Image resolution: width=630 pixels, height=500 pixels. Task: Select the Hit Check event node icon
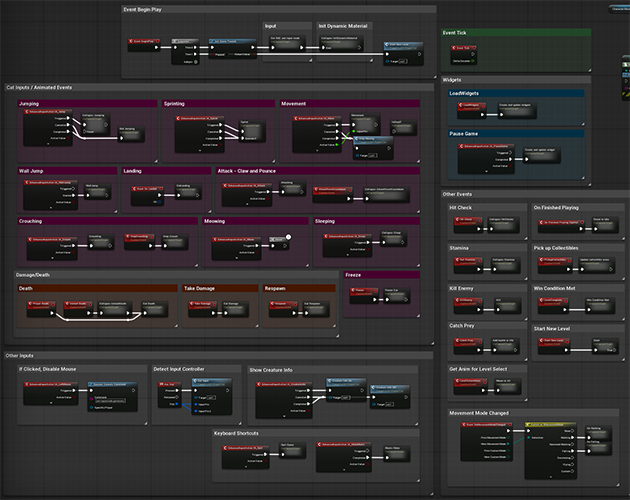(457, 221)
